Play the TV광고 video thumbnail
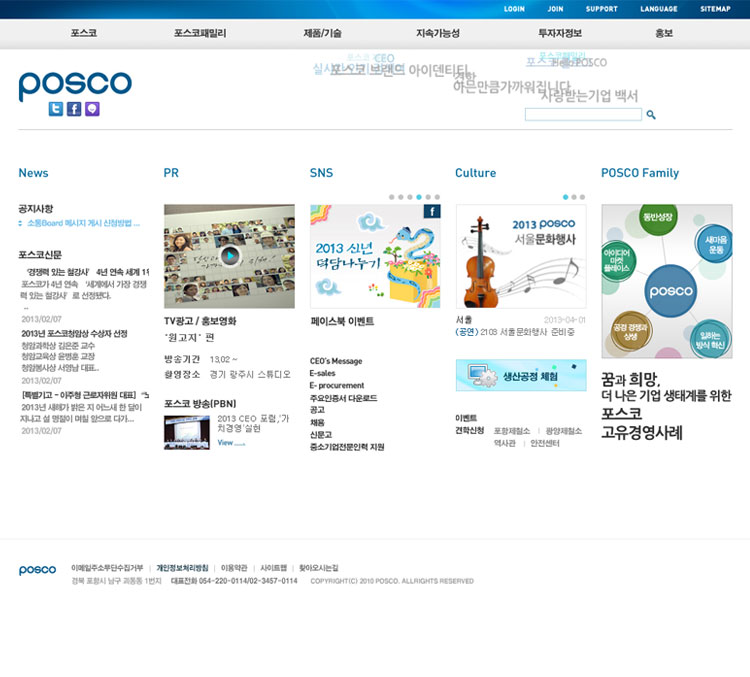 [230, 255]
